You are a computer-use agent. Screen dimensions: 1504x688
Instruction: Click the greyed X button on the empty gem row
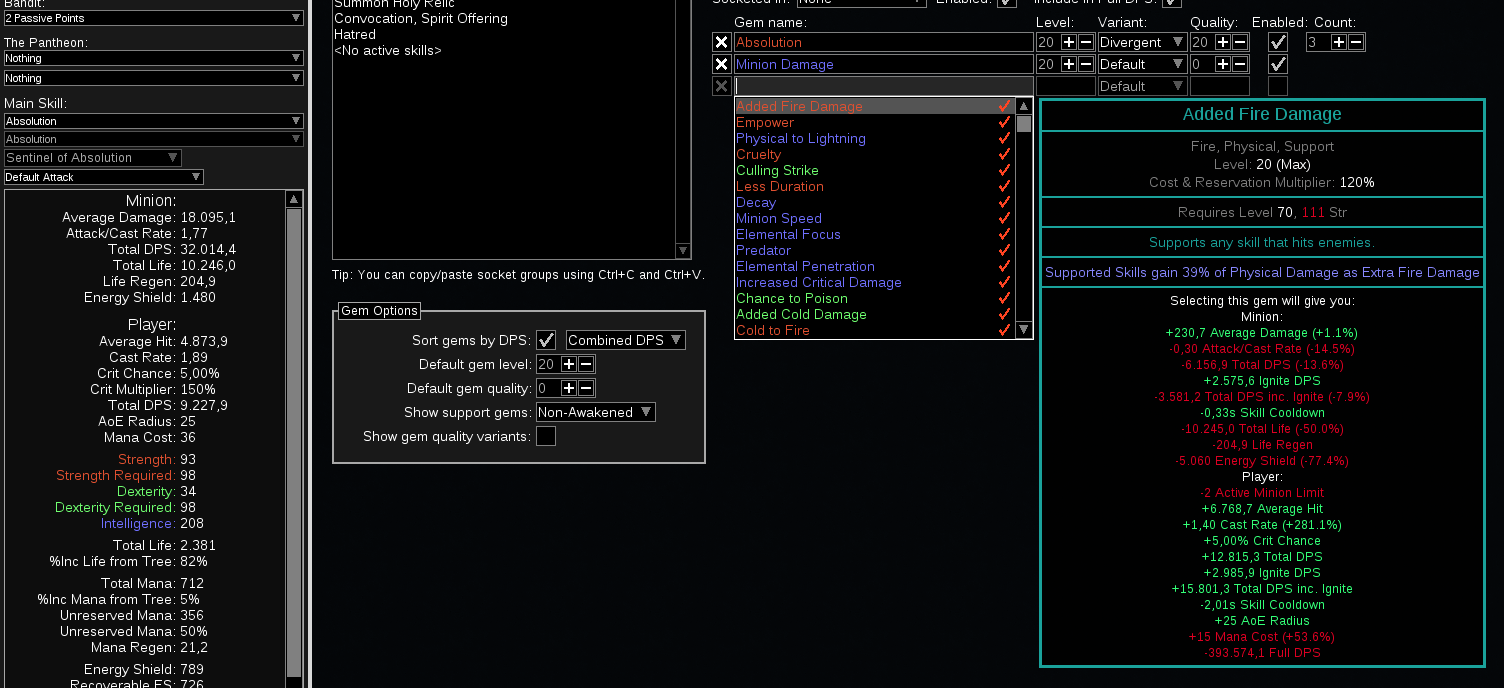click(x=721, y=86)
